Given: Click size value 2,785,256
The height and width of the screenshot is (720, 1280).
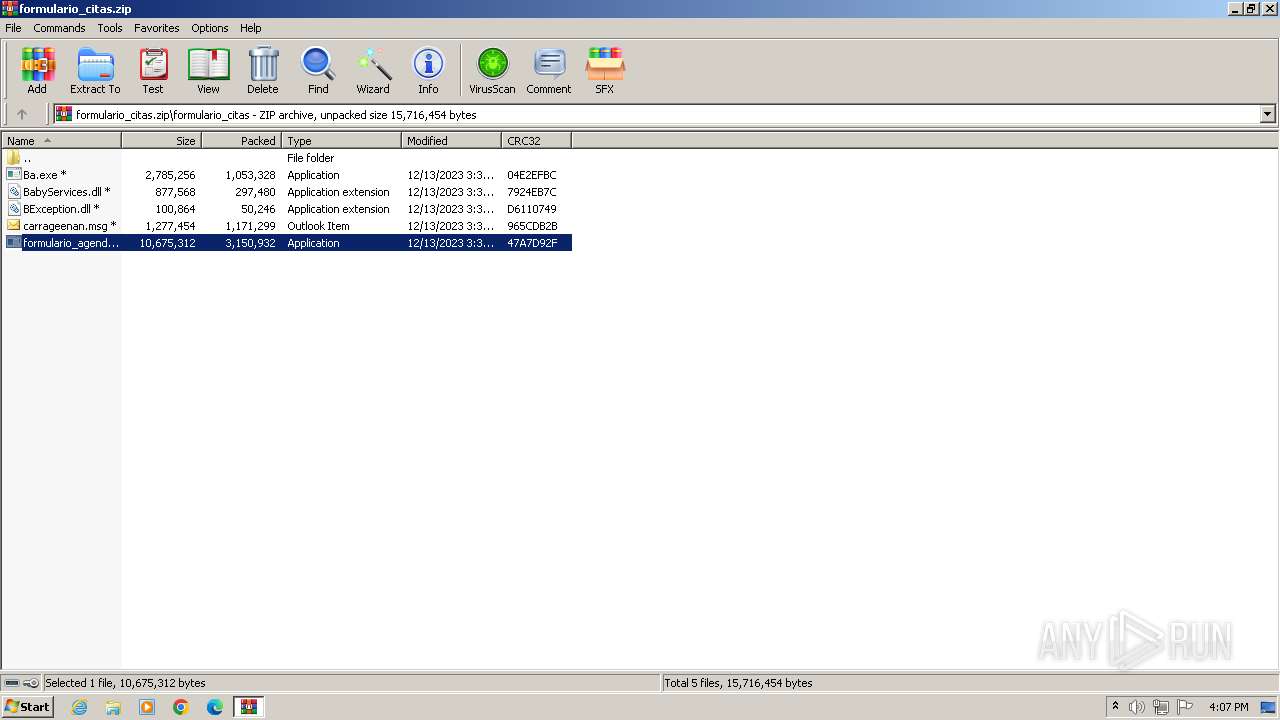Looking at the screenshot, I should tap(170, 175).
